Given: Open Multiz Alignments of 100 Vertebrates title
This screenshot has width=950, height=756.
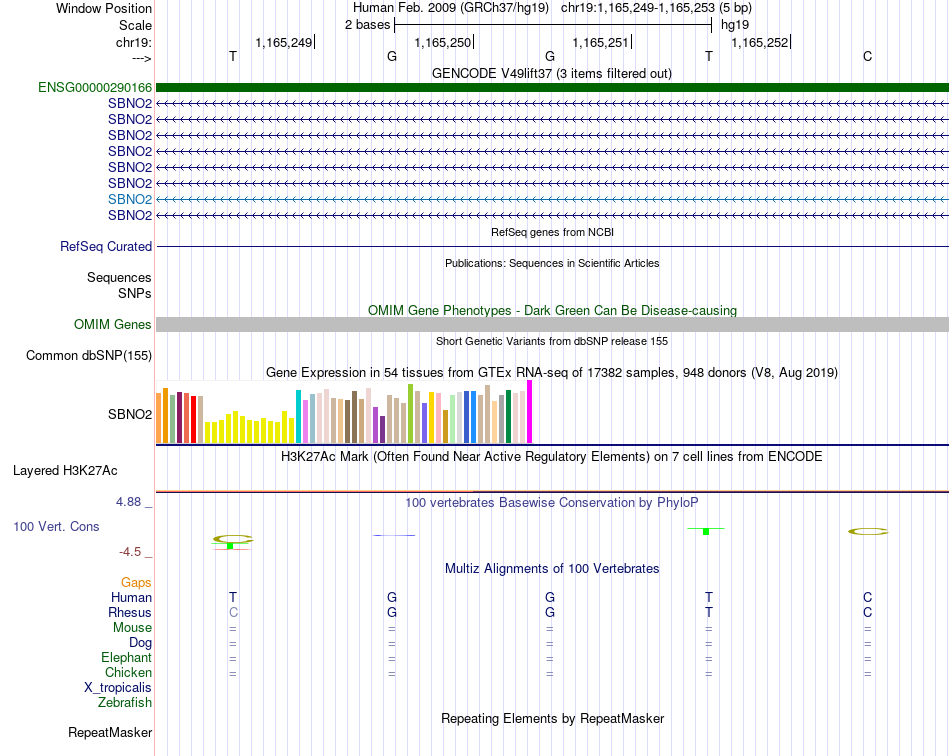Looking at the screenshot, I should [552, 569].
